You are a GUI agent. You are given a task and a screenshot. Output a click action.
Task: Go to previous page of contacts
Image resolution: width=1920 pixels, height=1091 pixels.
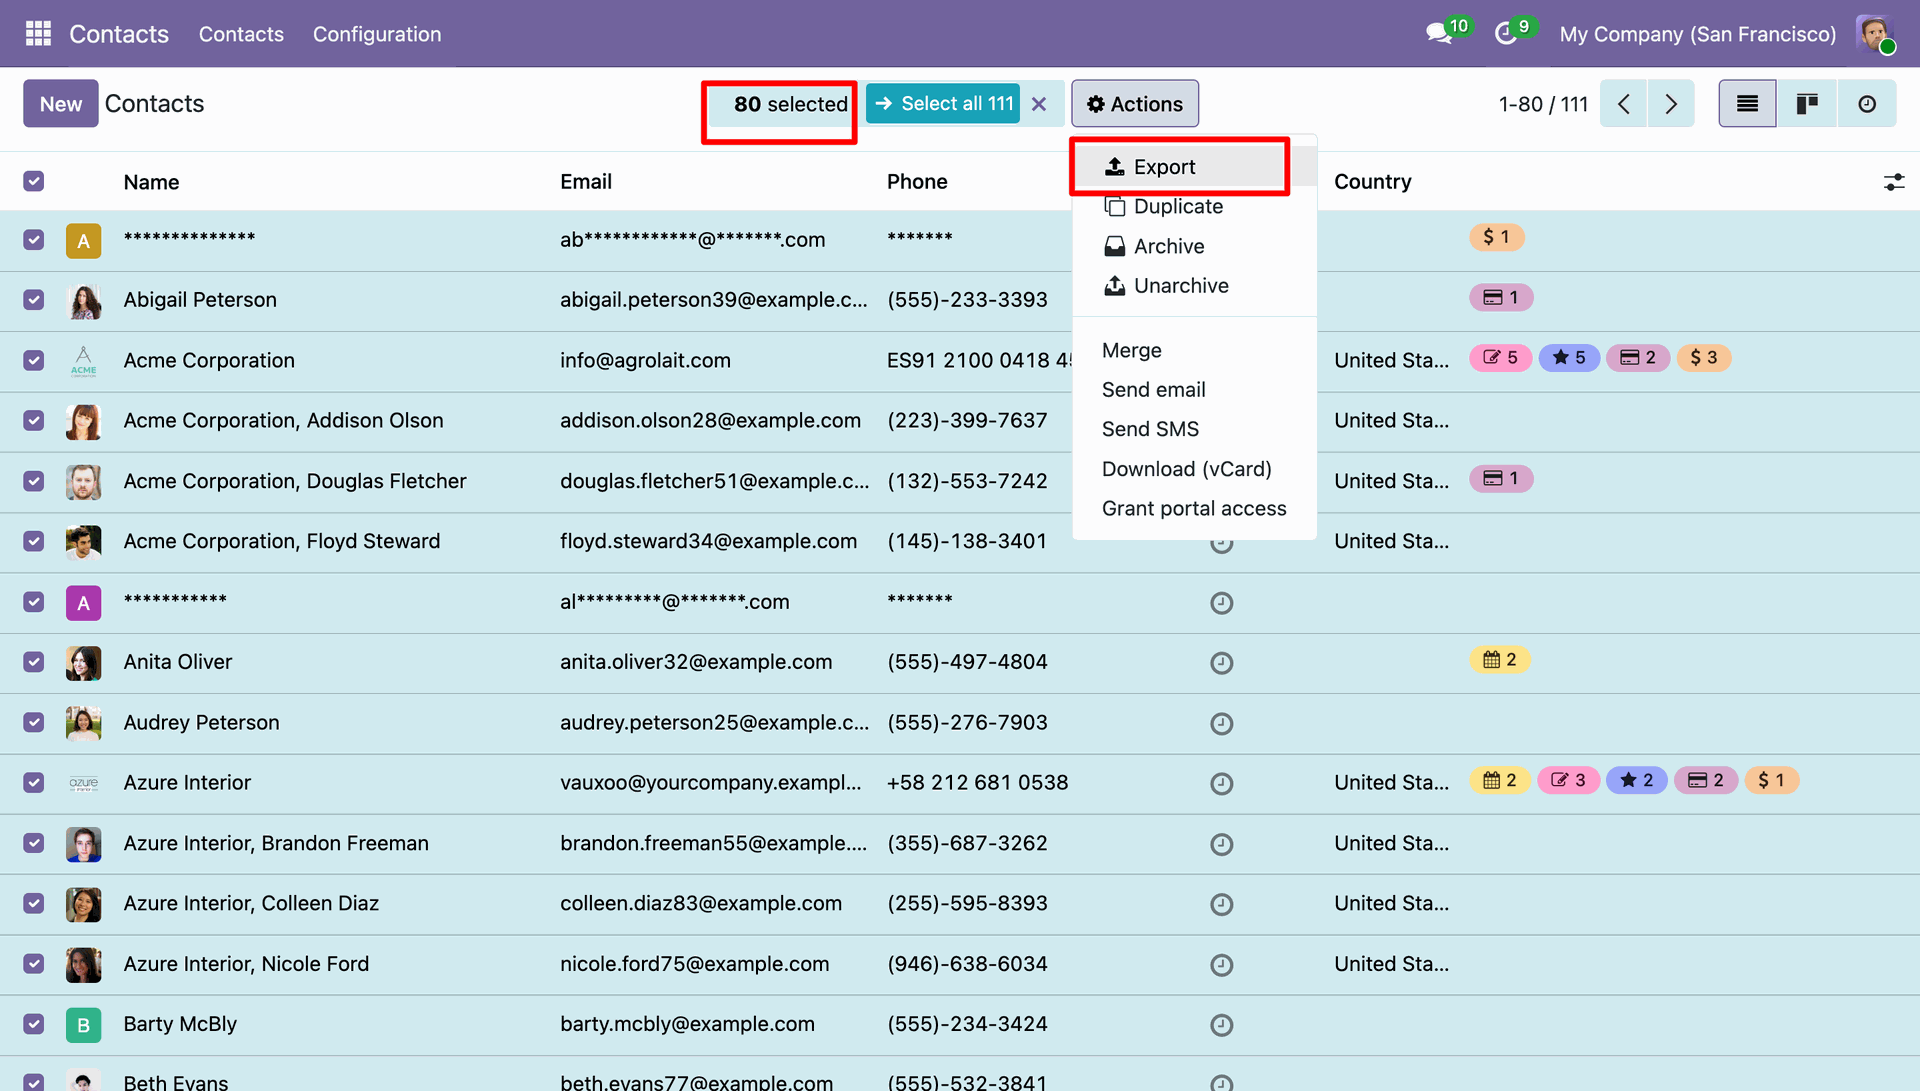tap(1624, 104)
